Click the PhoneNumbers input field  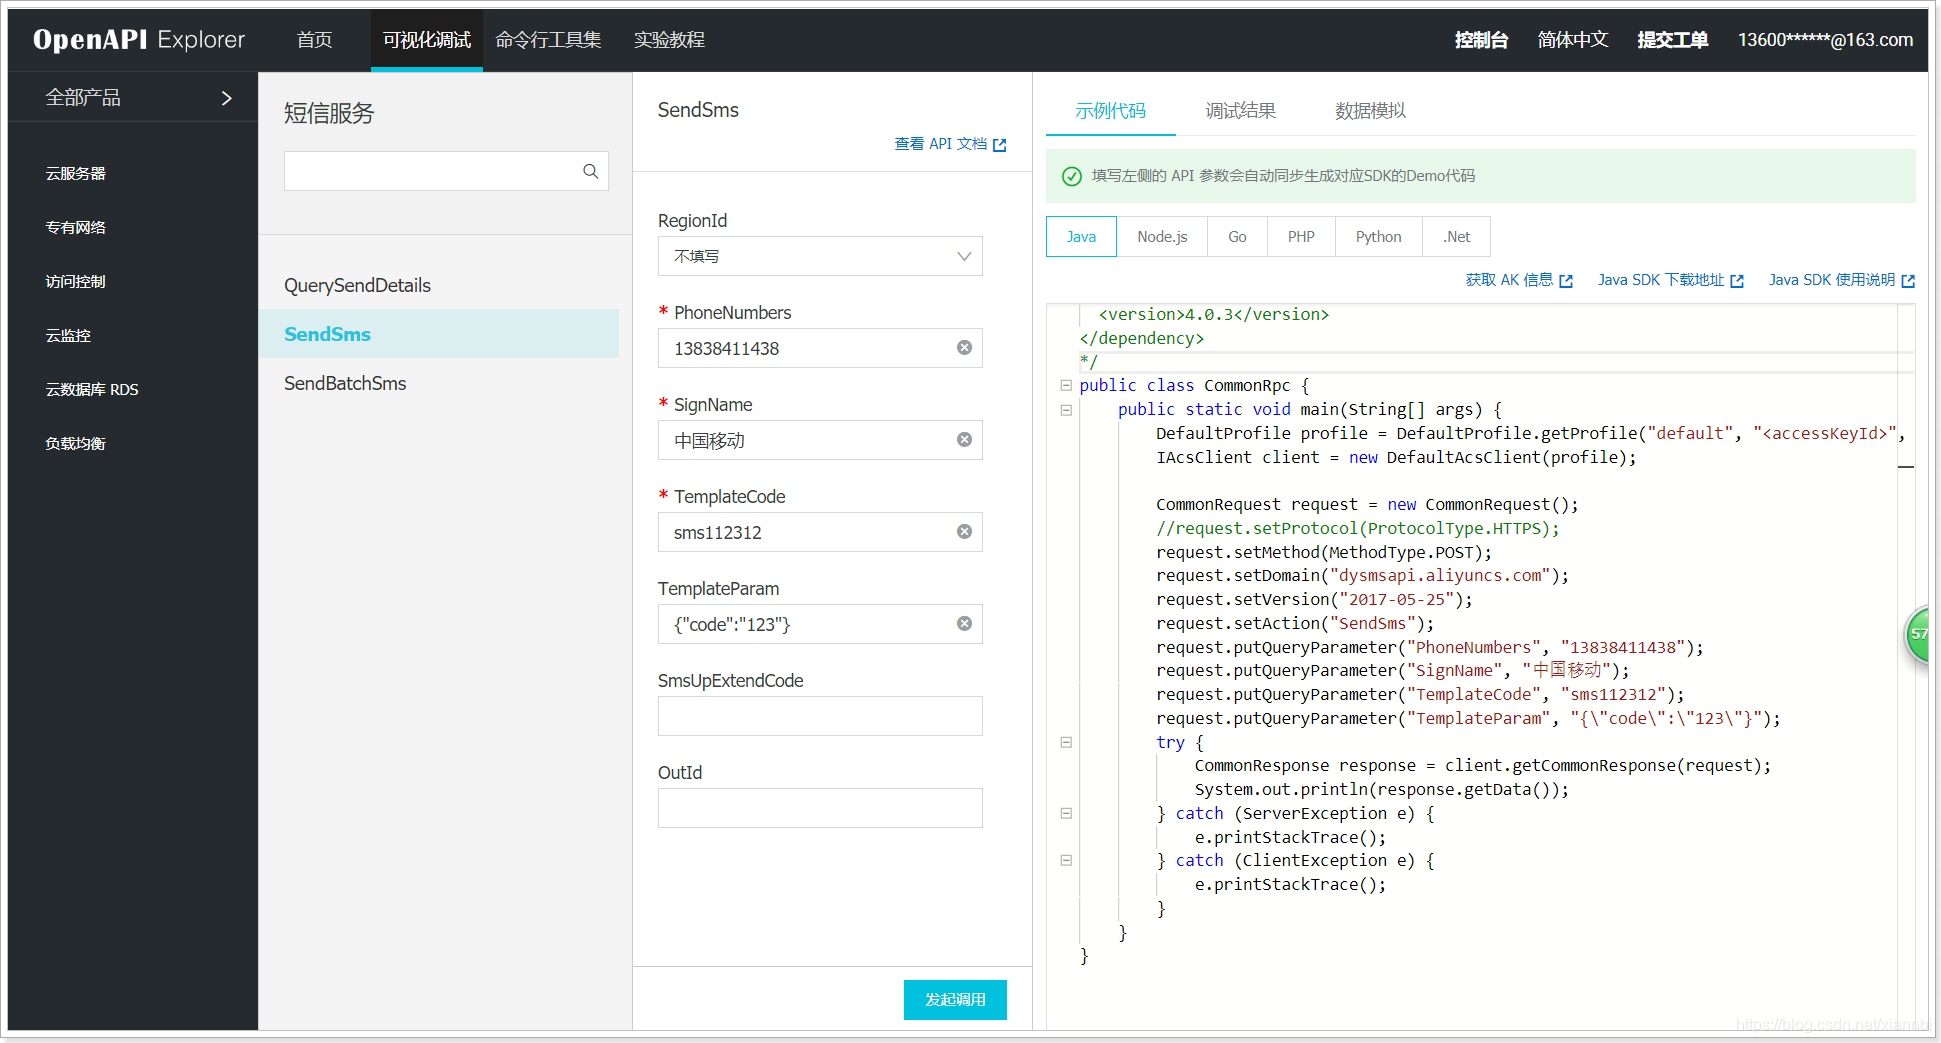click(x=820, y=348)
